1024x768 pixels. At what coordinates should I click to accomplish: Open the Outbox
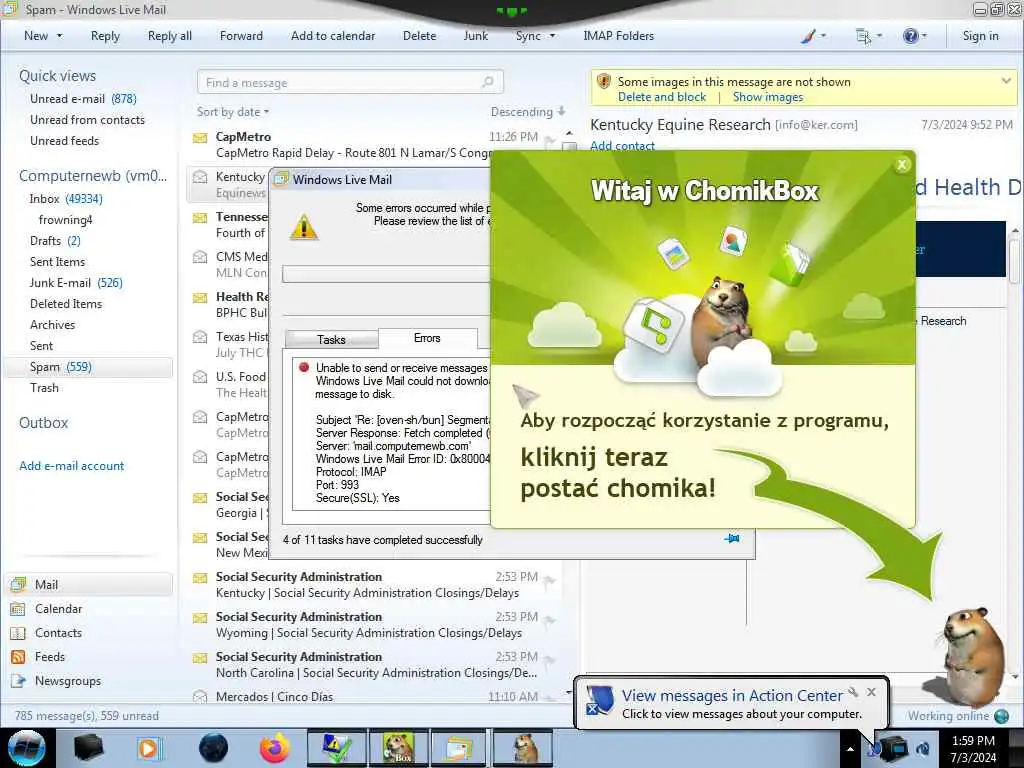click(x=43, y=423)
